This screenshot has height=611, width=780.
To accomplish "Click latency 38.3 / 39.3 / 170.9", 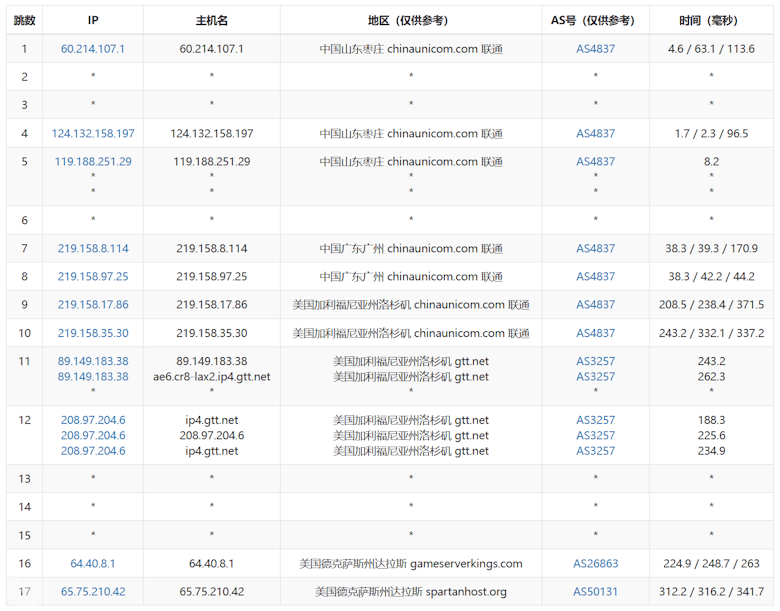I will (x=711, y=248).
